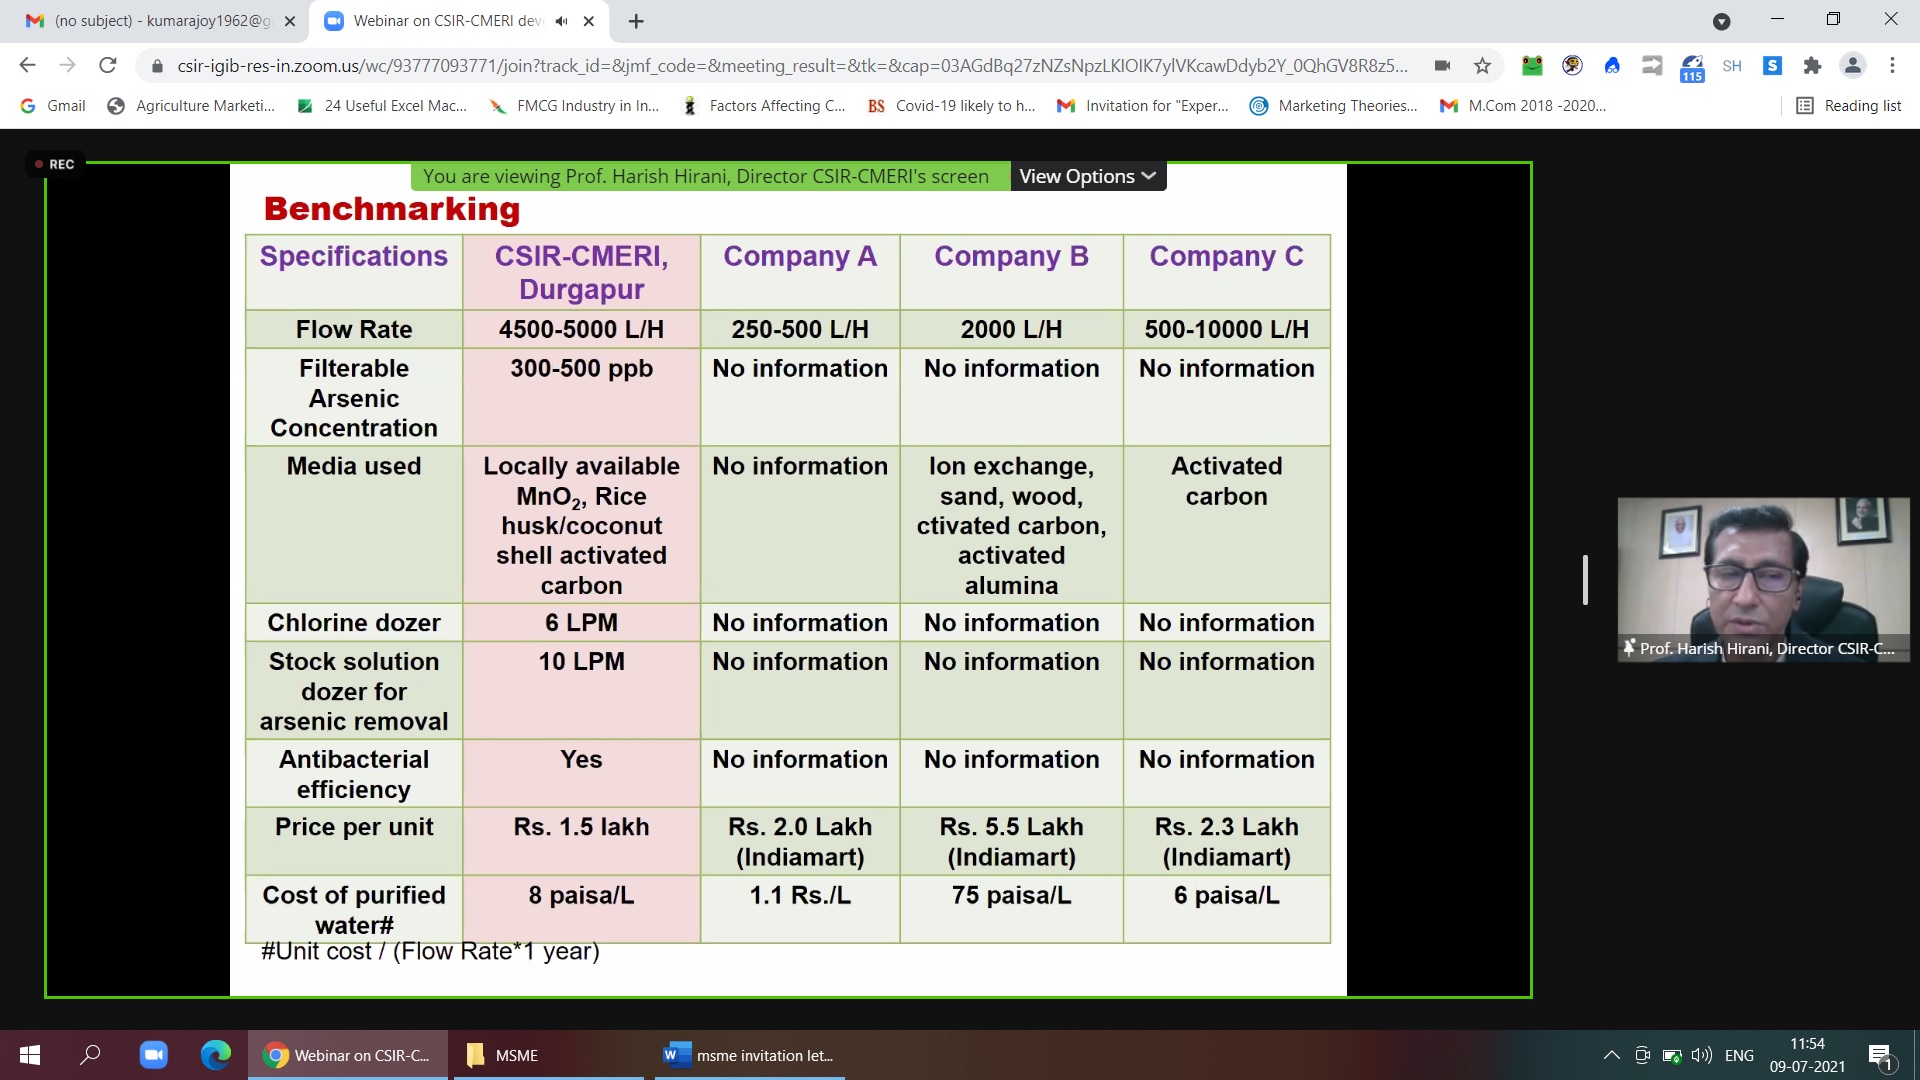
Task: Open Chrome profile avatar icon
Action: click(1852, 66)
